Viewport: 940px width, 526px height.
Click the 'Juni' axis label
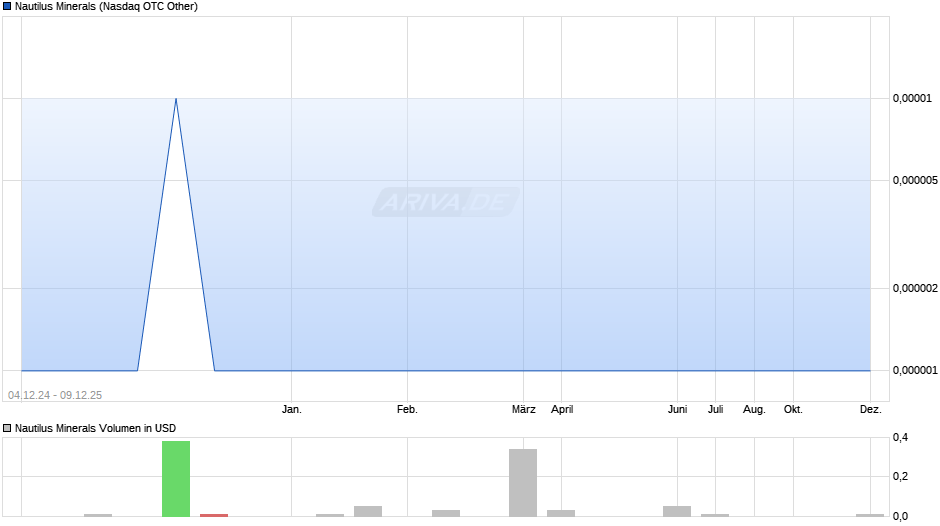677,410
